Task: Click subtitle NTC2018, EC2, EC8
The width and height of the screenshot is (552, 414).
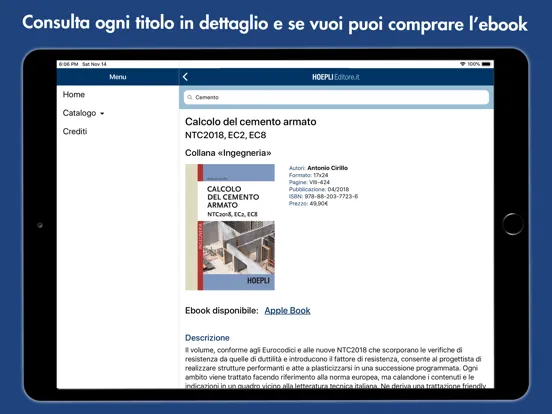Action: click(x=226, y=135)
